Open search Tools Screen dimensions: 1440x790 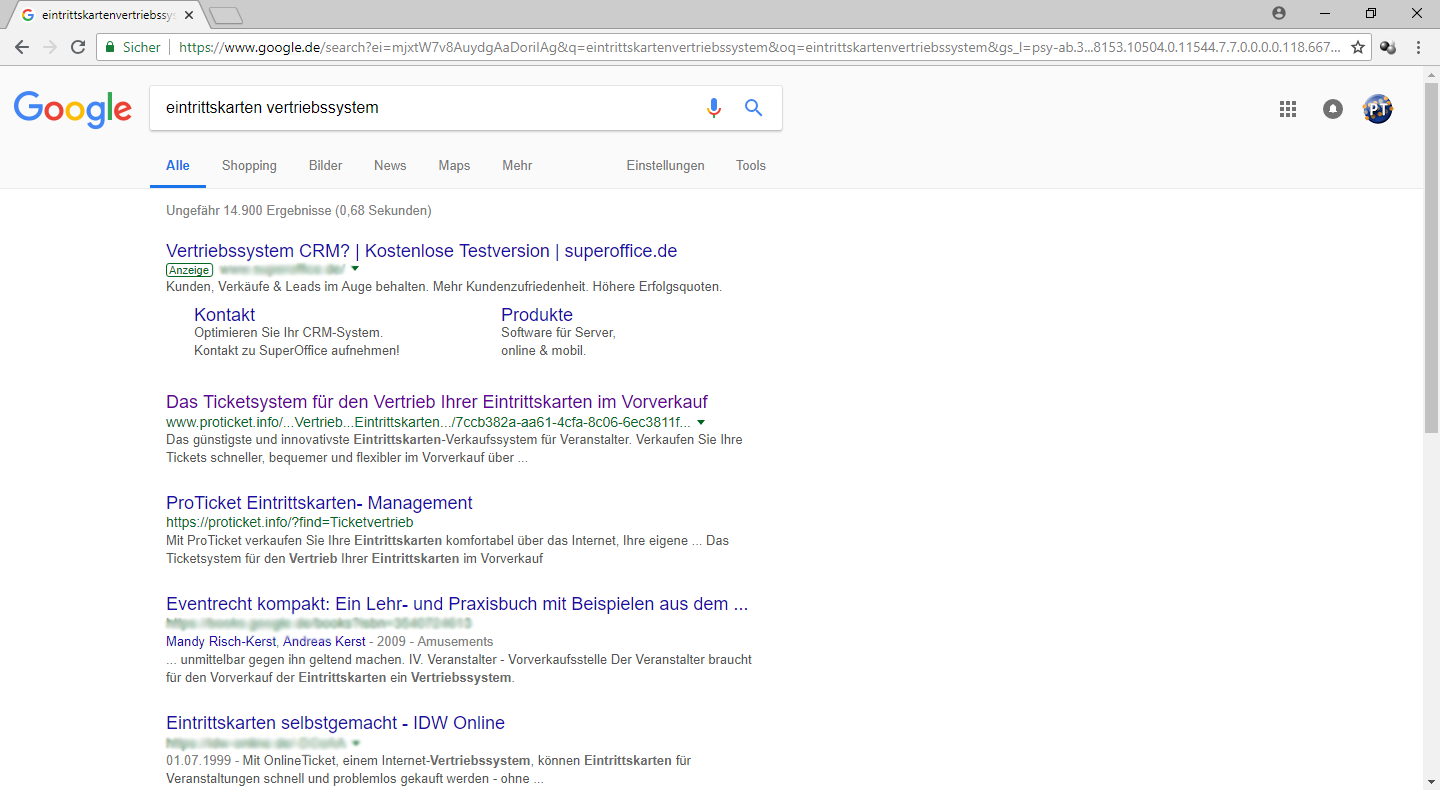(x=751, y=166)
